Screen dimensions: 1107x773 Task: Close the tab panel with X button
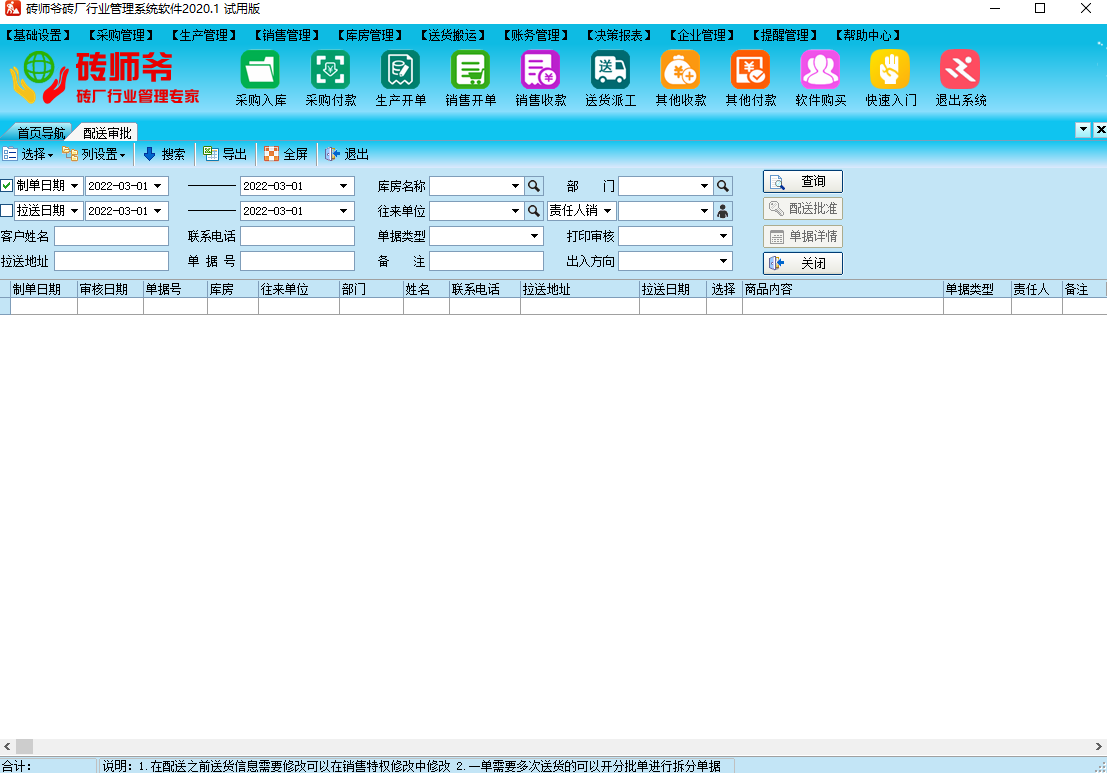[x=1101, y=130]
